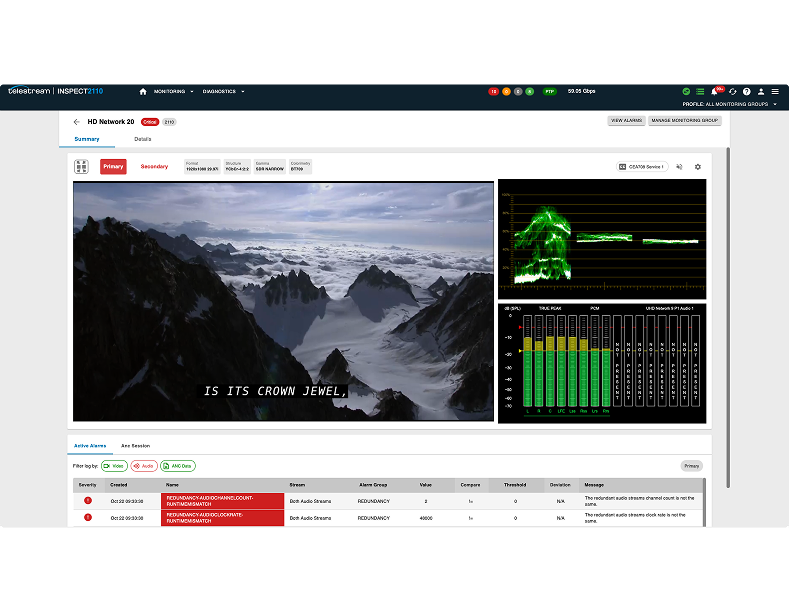Switch to the Details tab

[143, 139]
